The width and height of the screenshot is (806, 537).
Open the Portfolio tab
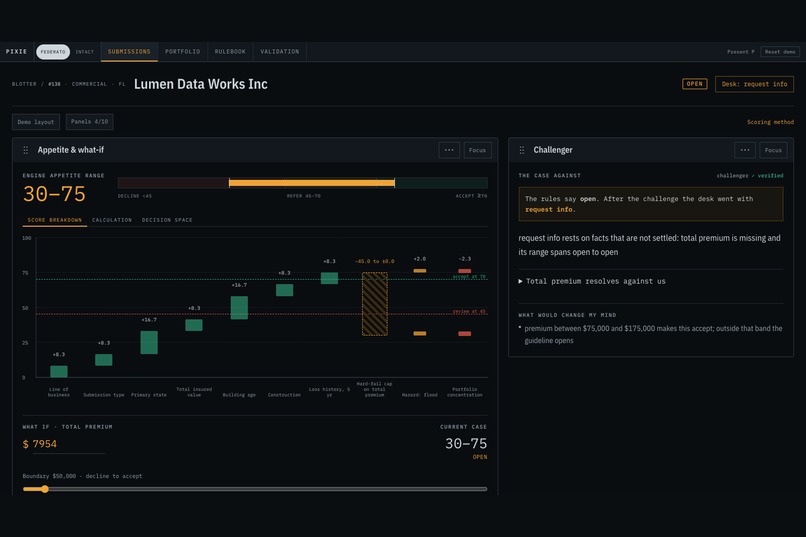[182, 52]
